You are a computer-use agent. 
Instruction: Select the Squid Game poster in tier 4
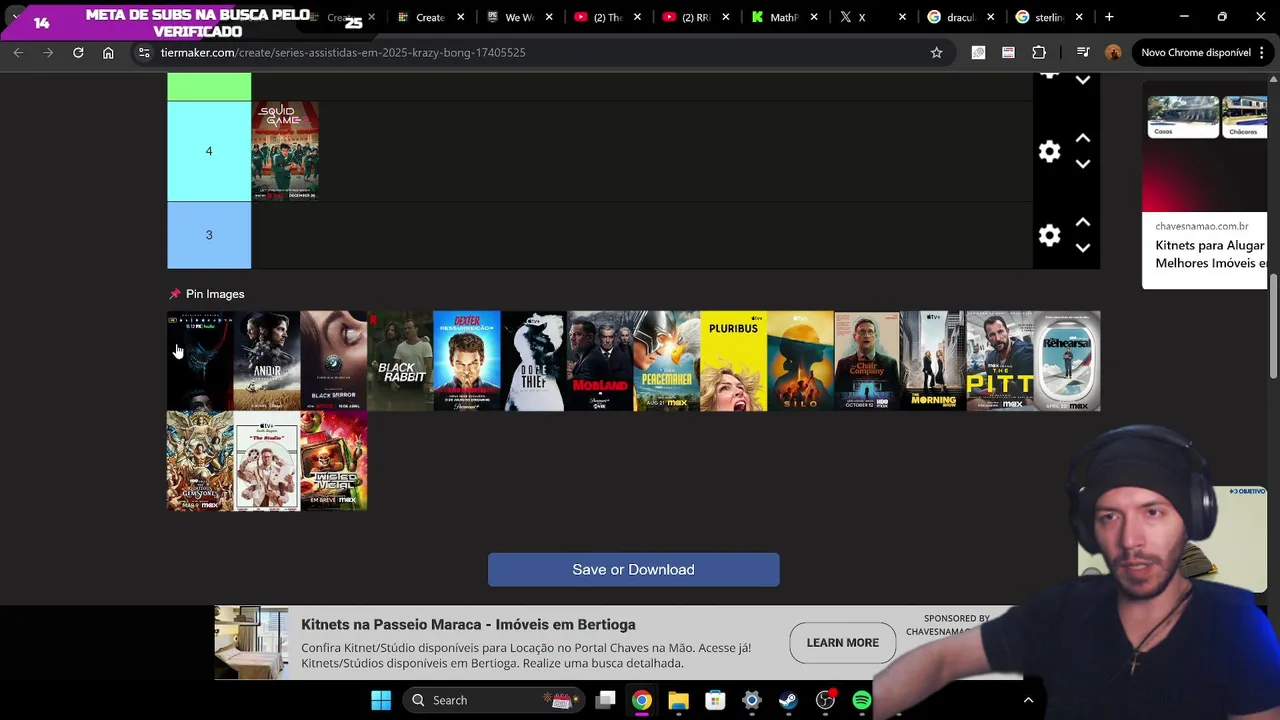coord(285,151)
